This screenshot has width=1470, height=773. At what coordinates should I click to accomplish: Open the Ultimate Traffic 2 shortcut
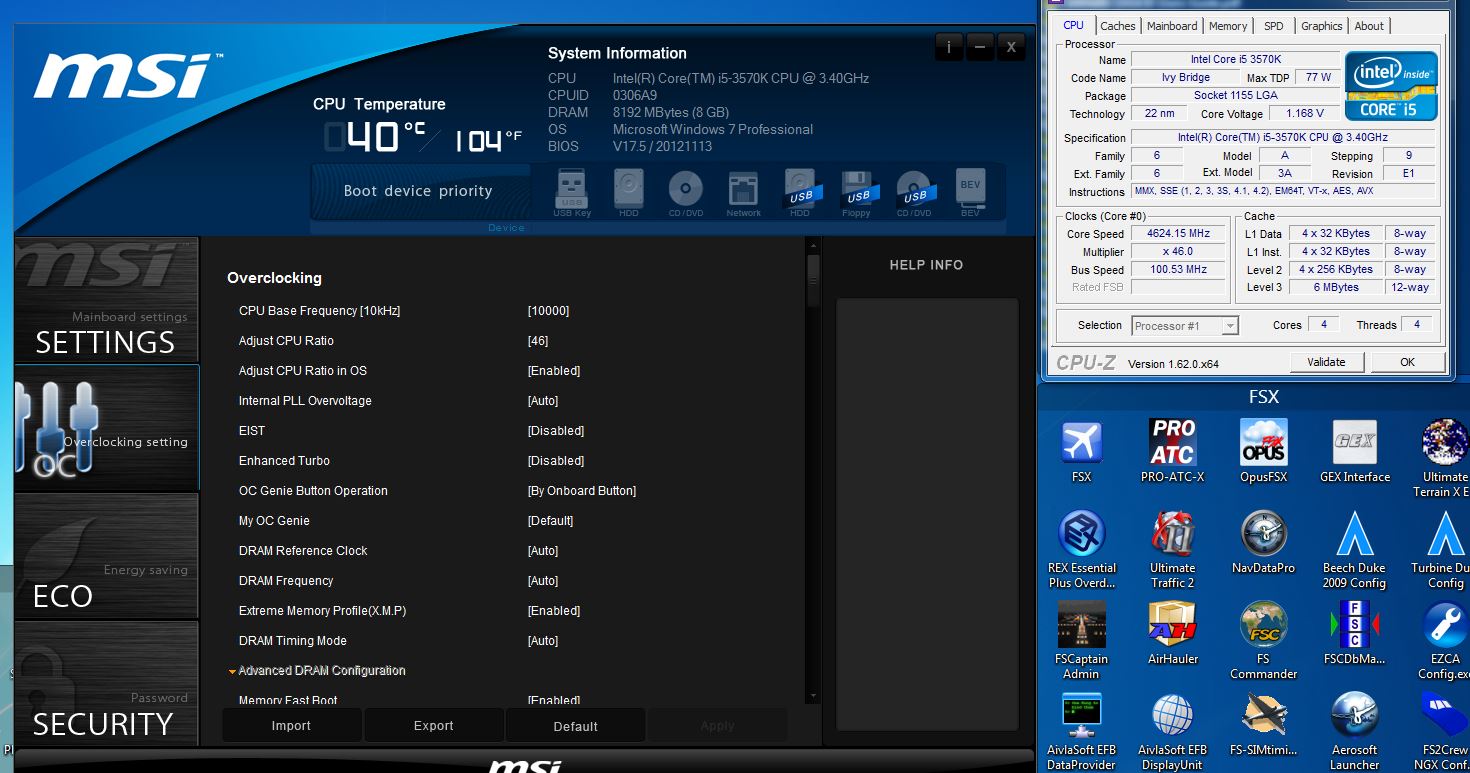click(1172, 550)
